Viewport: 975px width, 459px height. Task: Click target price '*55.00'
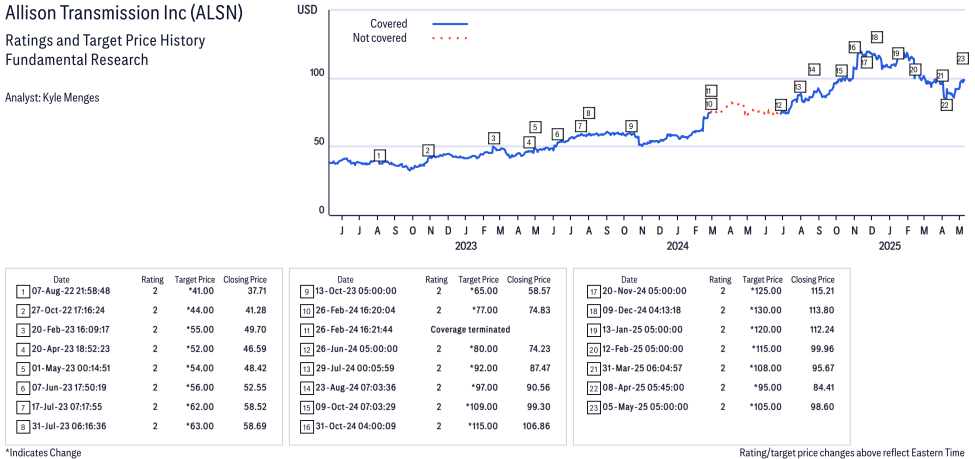202,330
